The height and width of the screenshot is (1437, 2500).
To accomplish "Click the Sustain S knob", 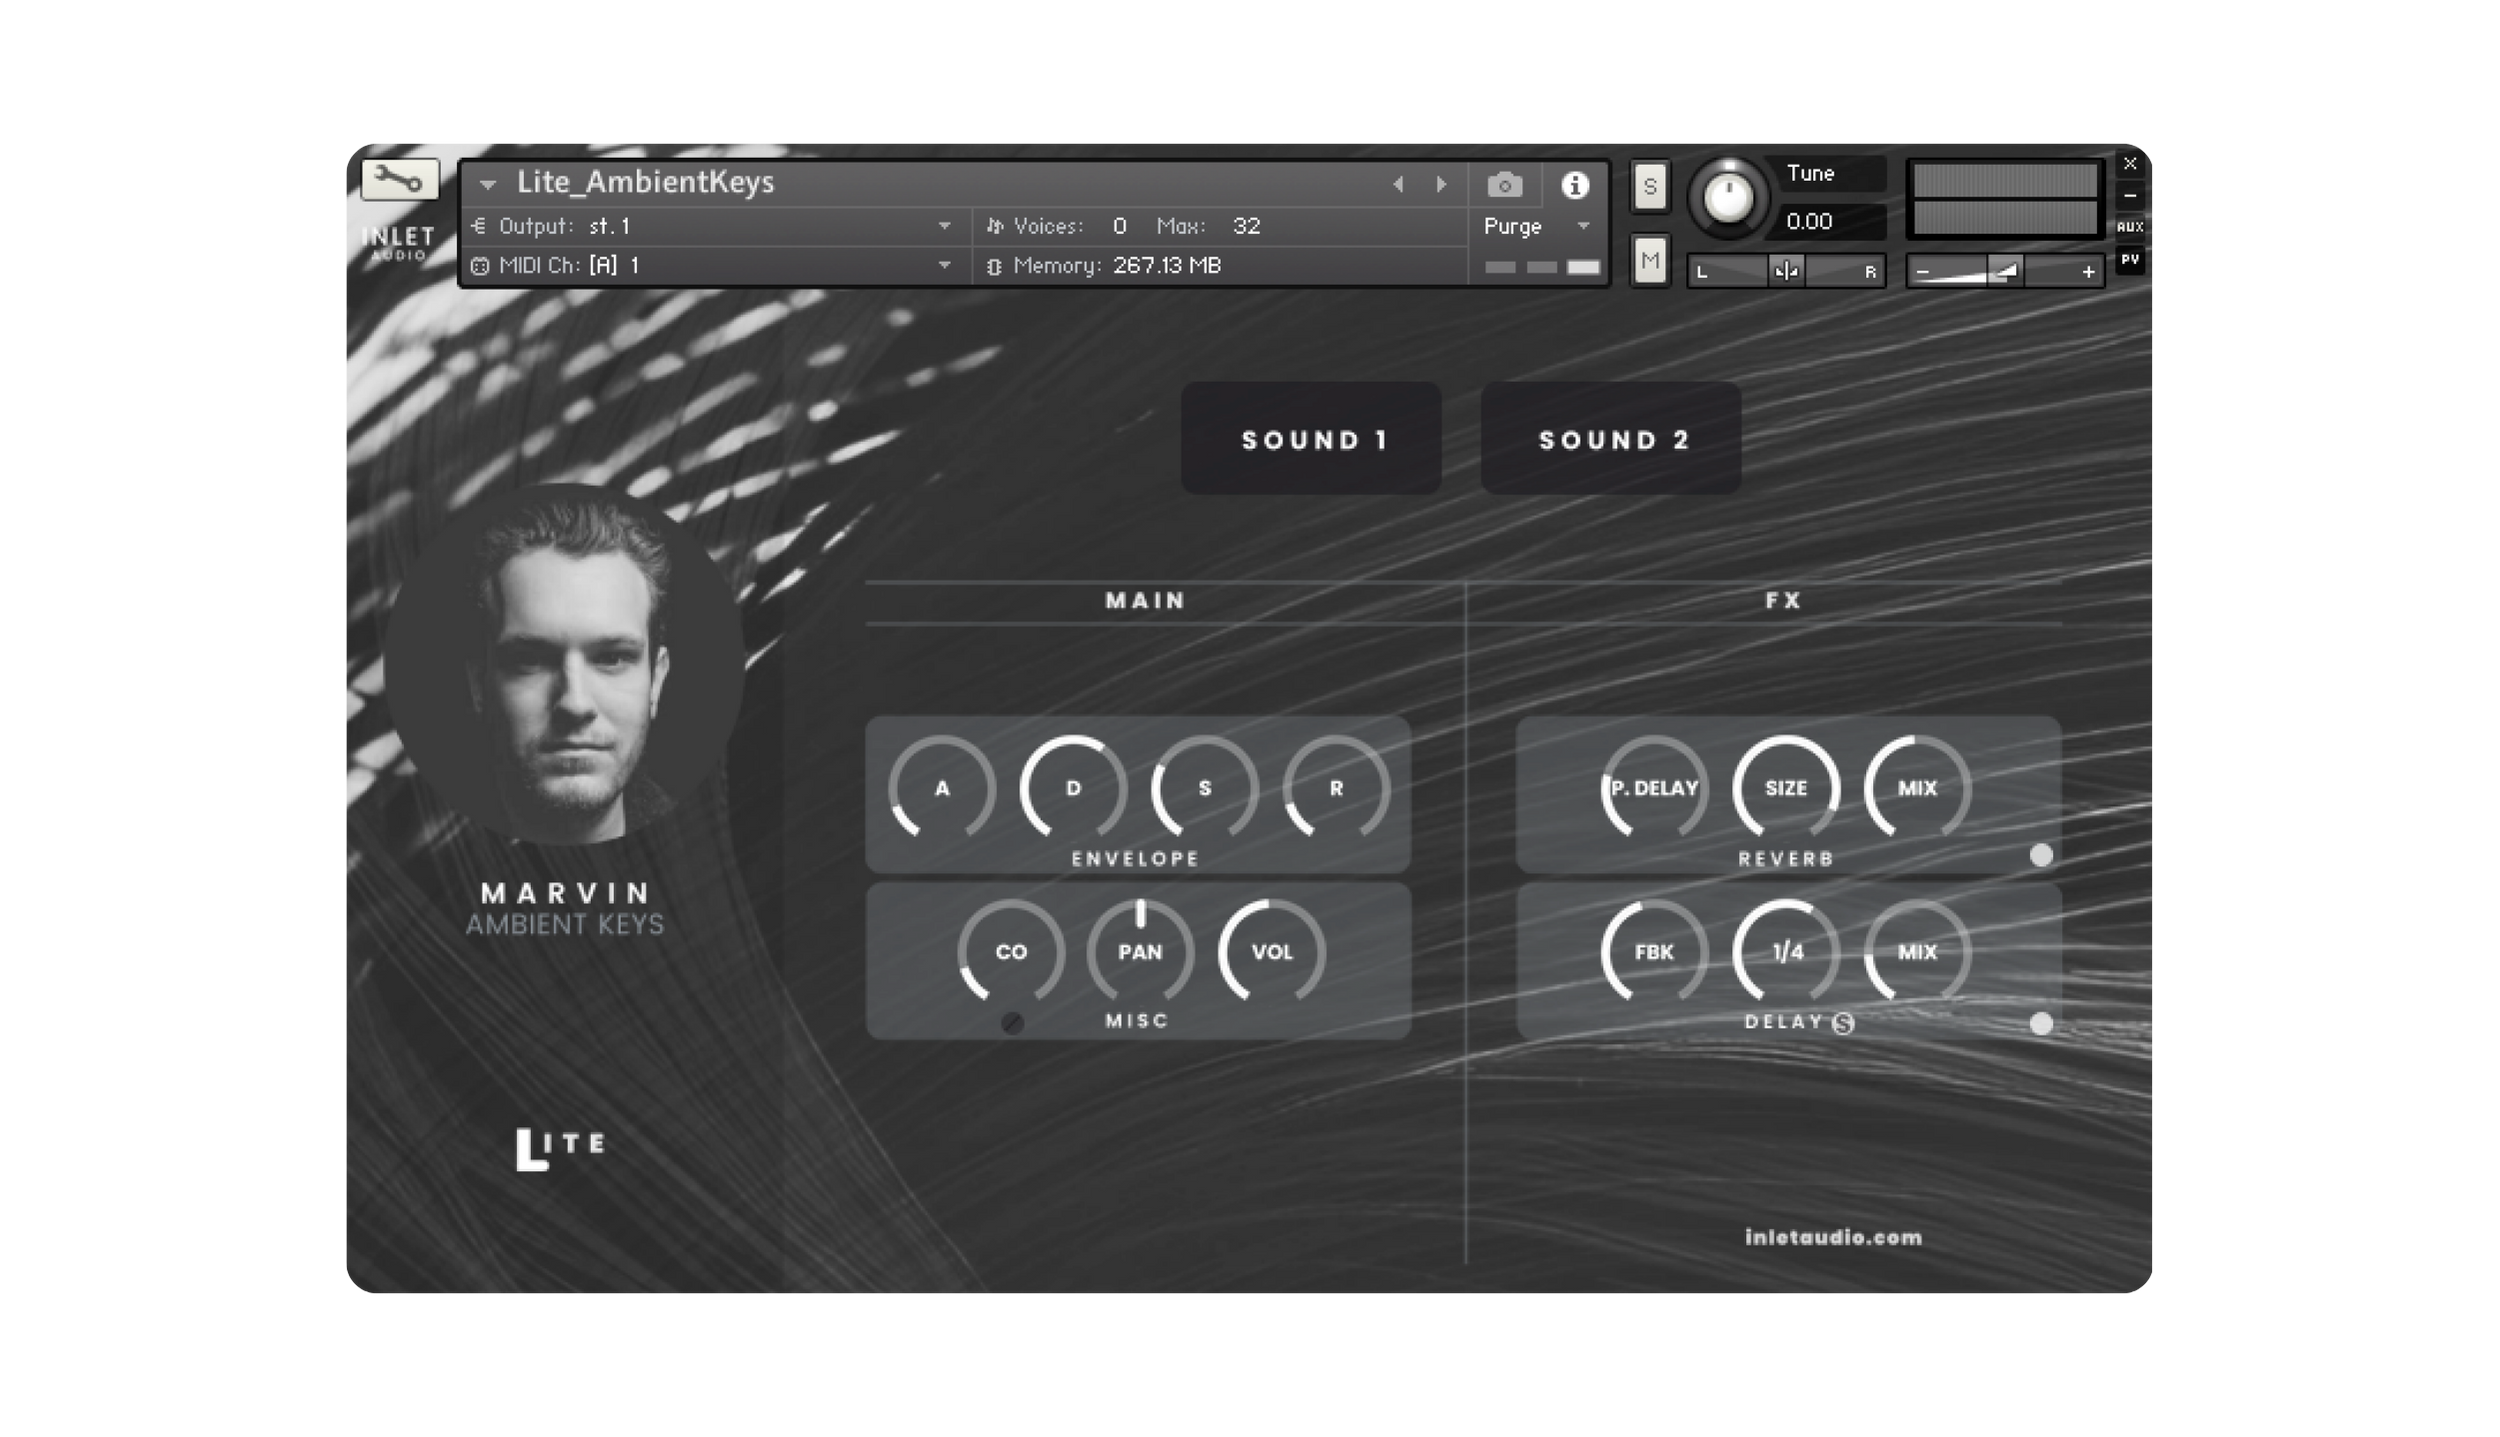I will [x=1204, y=788].
